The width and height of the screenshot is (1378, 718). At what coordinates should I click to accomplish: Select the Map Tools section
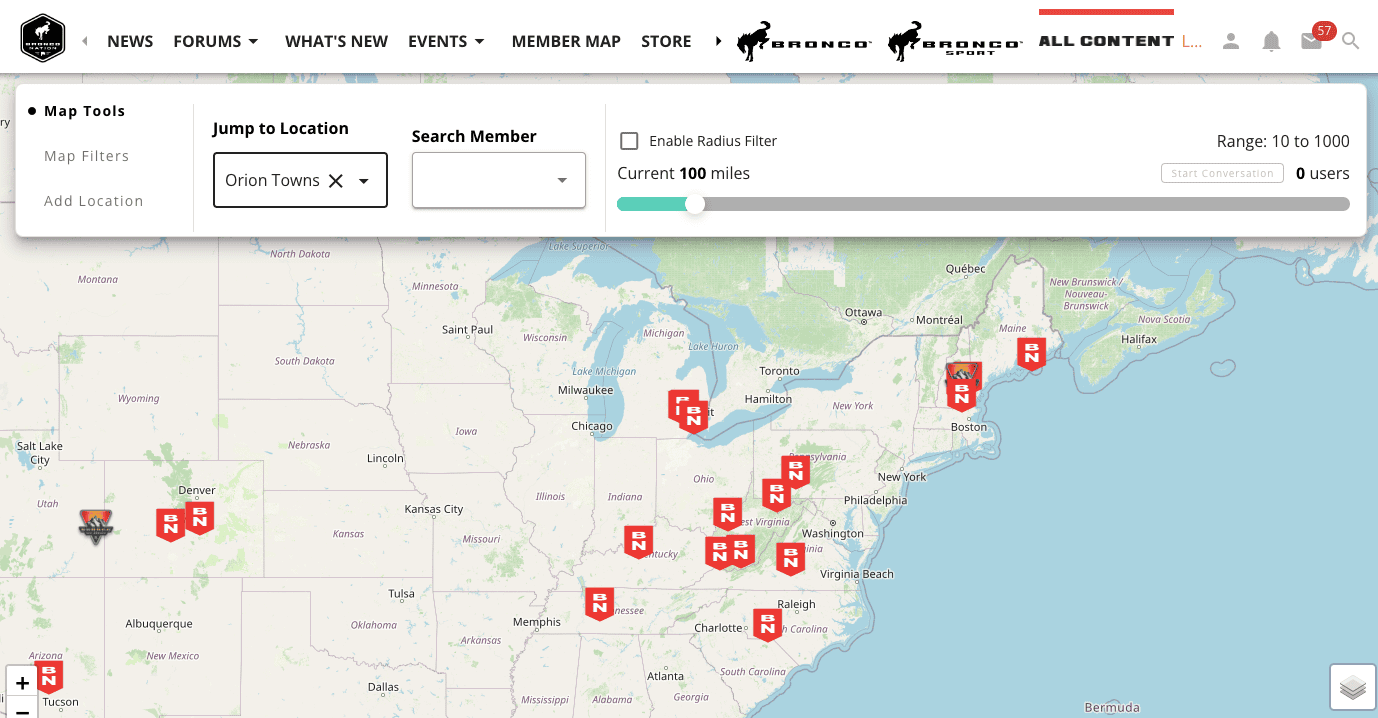[x=84, y=111]
